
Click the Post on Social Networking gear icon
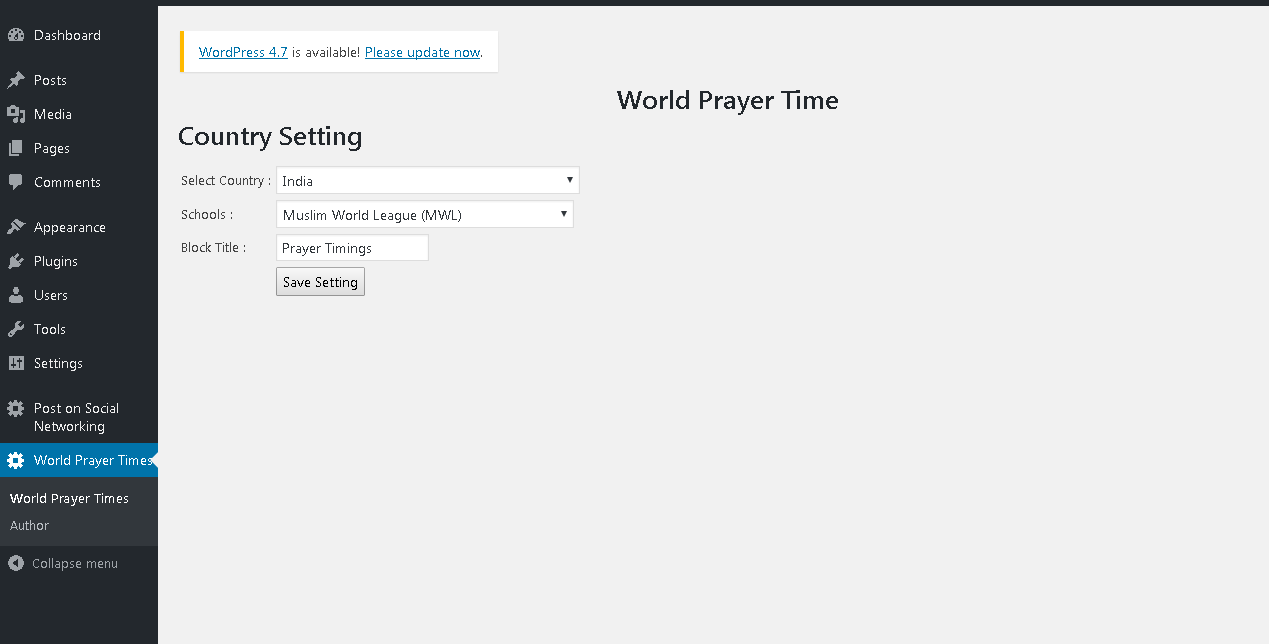16,409
